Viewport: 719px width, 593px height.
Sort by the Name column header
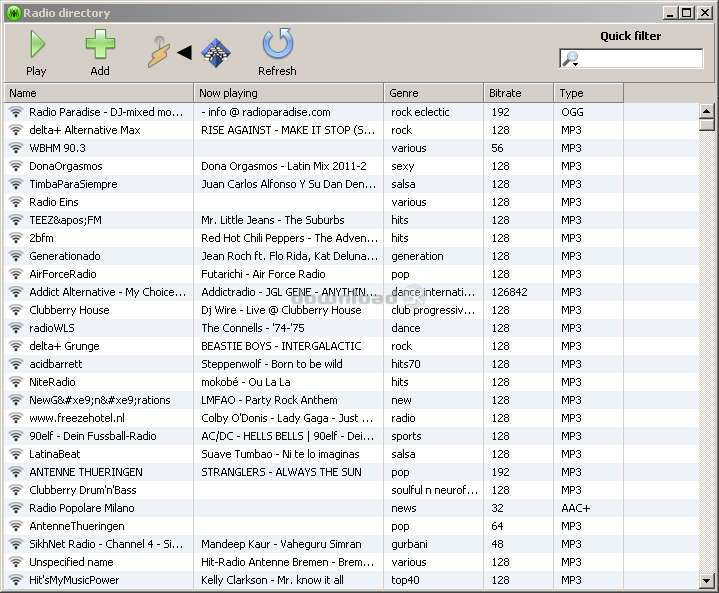point(99,93)
